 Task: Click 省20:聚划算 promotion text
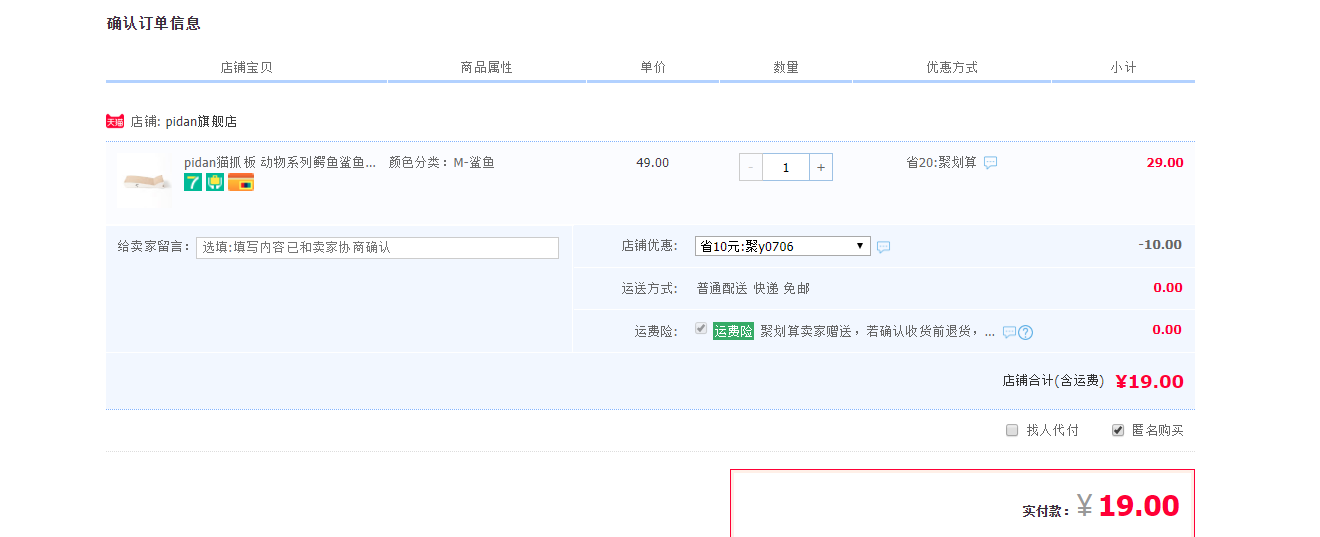coord(941,162)
